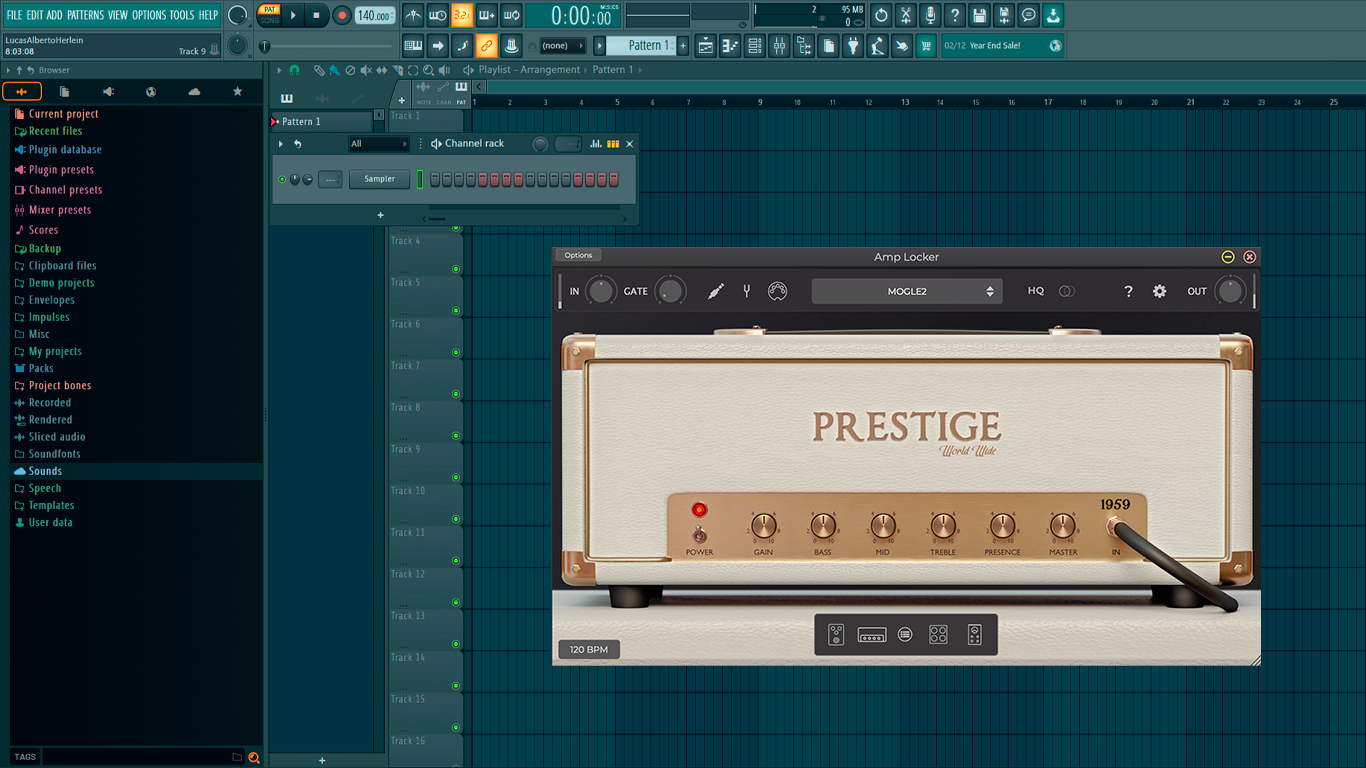Image resolution: width=1366 pixels, height=768 pixels.
Task: Click the save project floppy icon
Action: point(980,16)
